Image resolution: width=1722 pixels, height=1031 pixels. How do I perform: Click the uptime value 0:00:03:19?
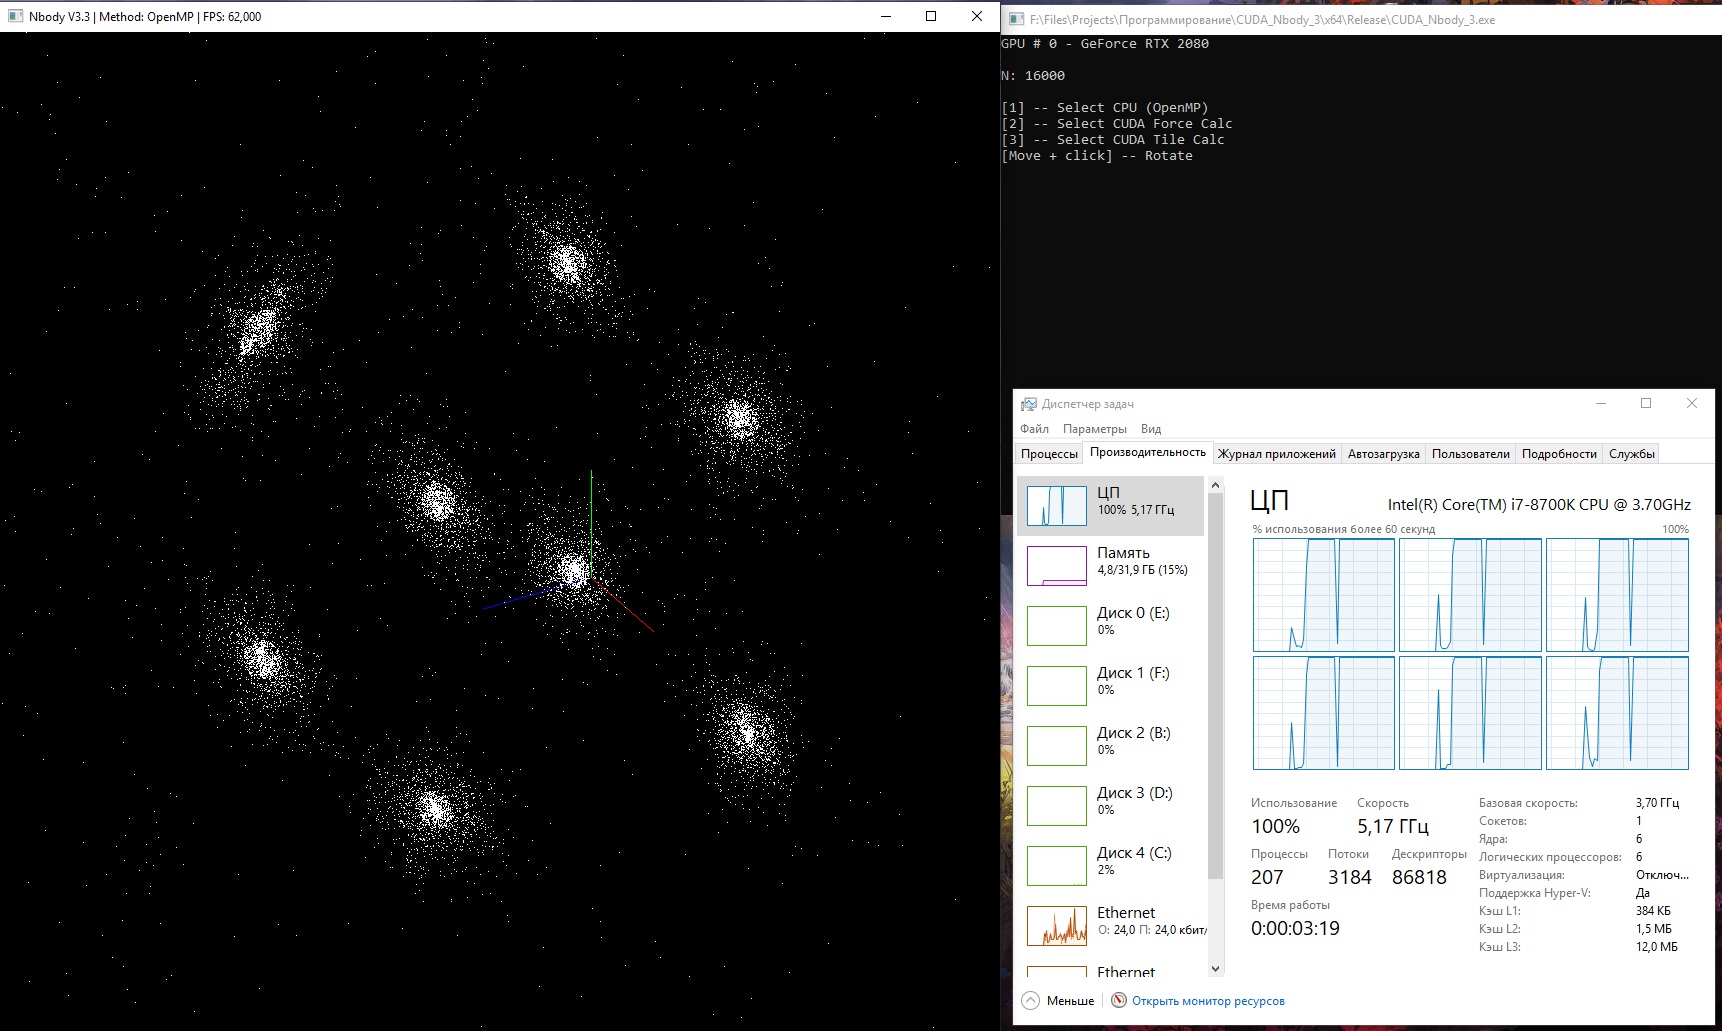coord(1295,928)
